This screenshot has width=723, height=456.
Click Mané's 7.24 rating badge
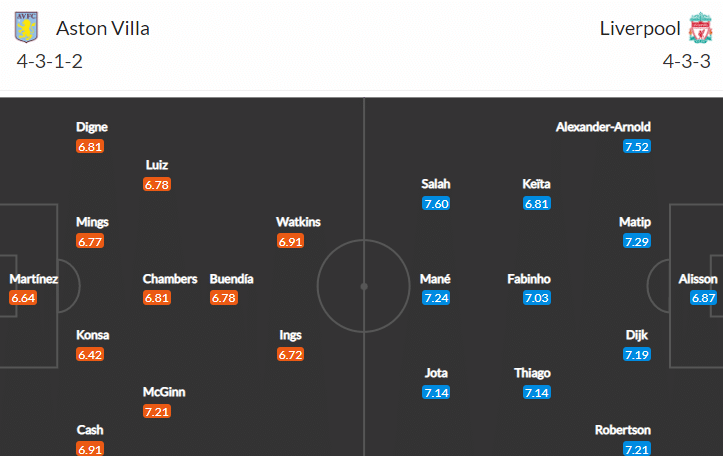[436, 298]
